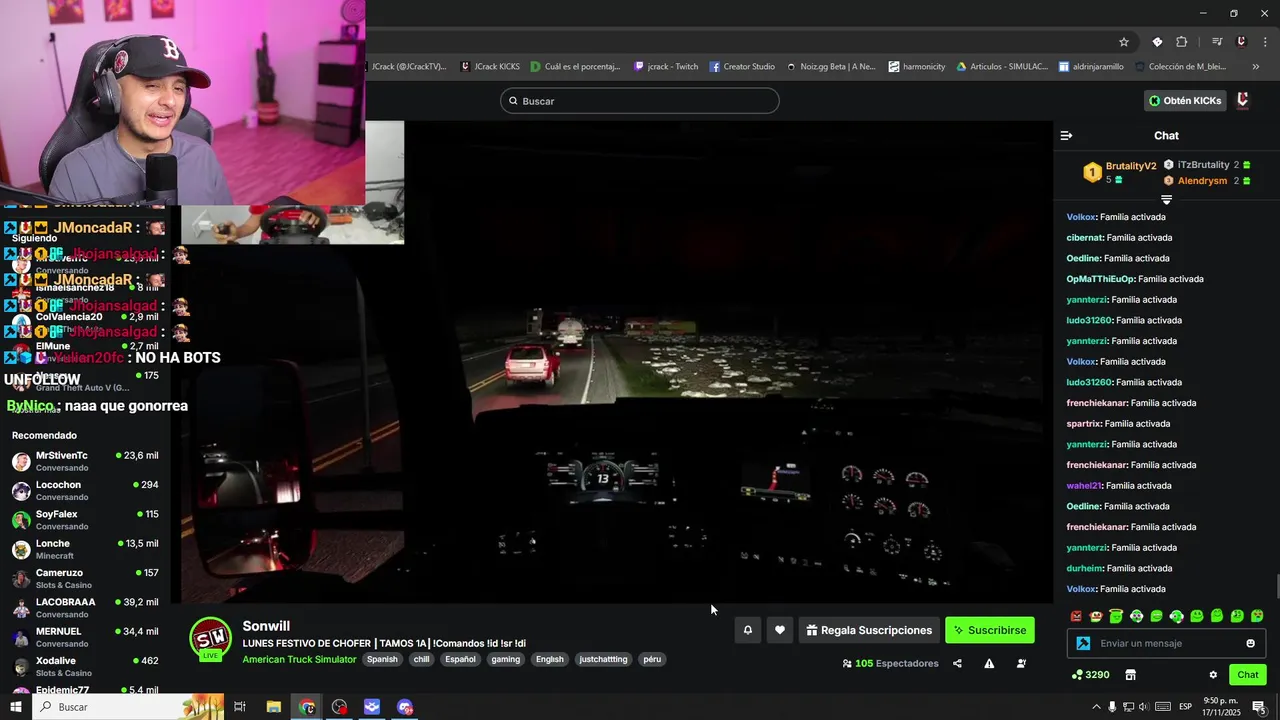This screenshot has height=720, width=1280.
Task: Pick the green halo emote
Action: click(1116, 616)
